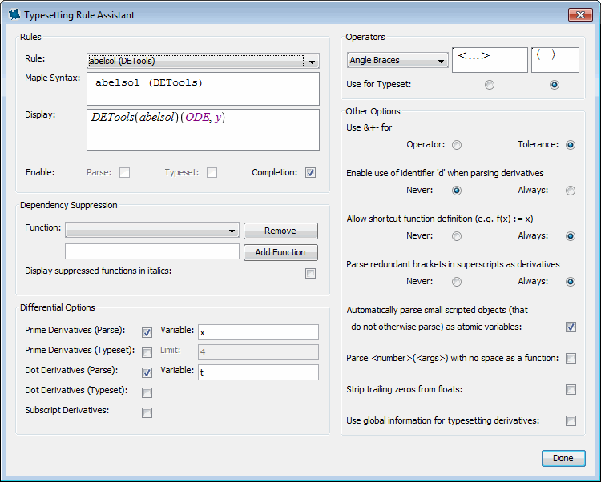
Task: Click the Prime Derivatives Variable field containing x
Action: [257, 332]
